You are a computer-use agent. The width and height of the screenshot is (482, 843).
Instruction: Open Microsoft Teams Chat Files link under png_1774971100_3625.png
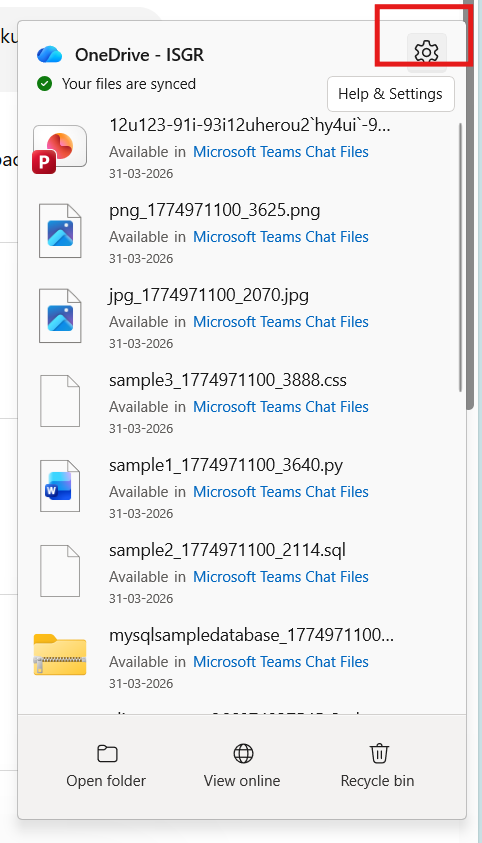pos(280,237)
